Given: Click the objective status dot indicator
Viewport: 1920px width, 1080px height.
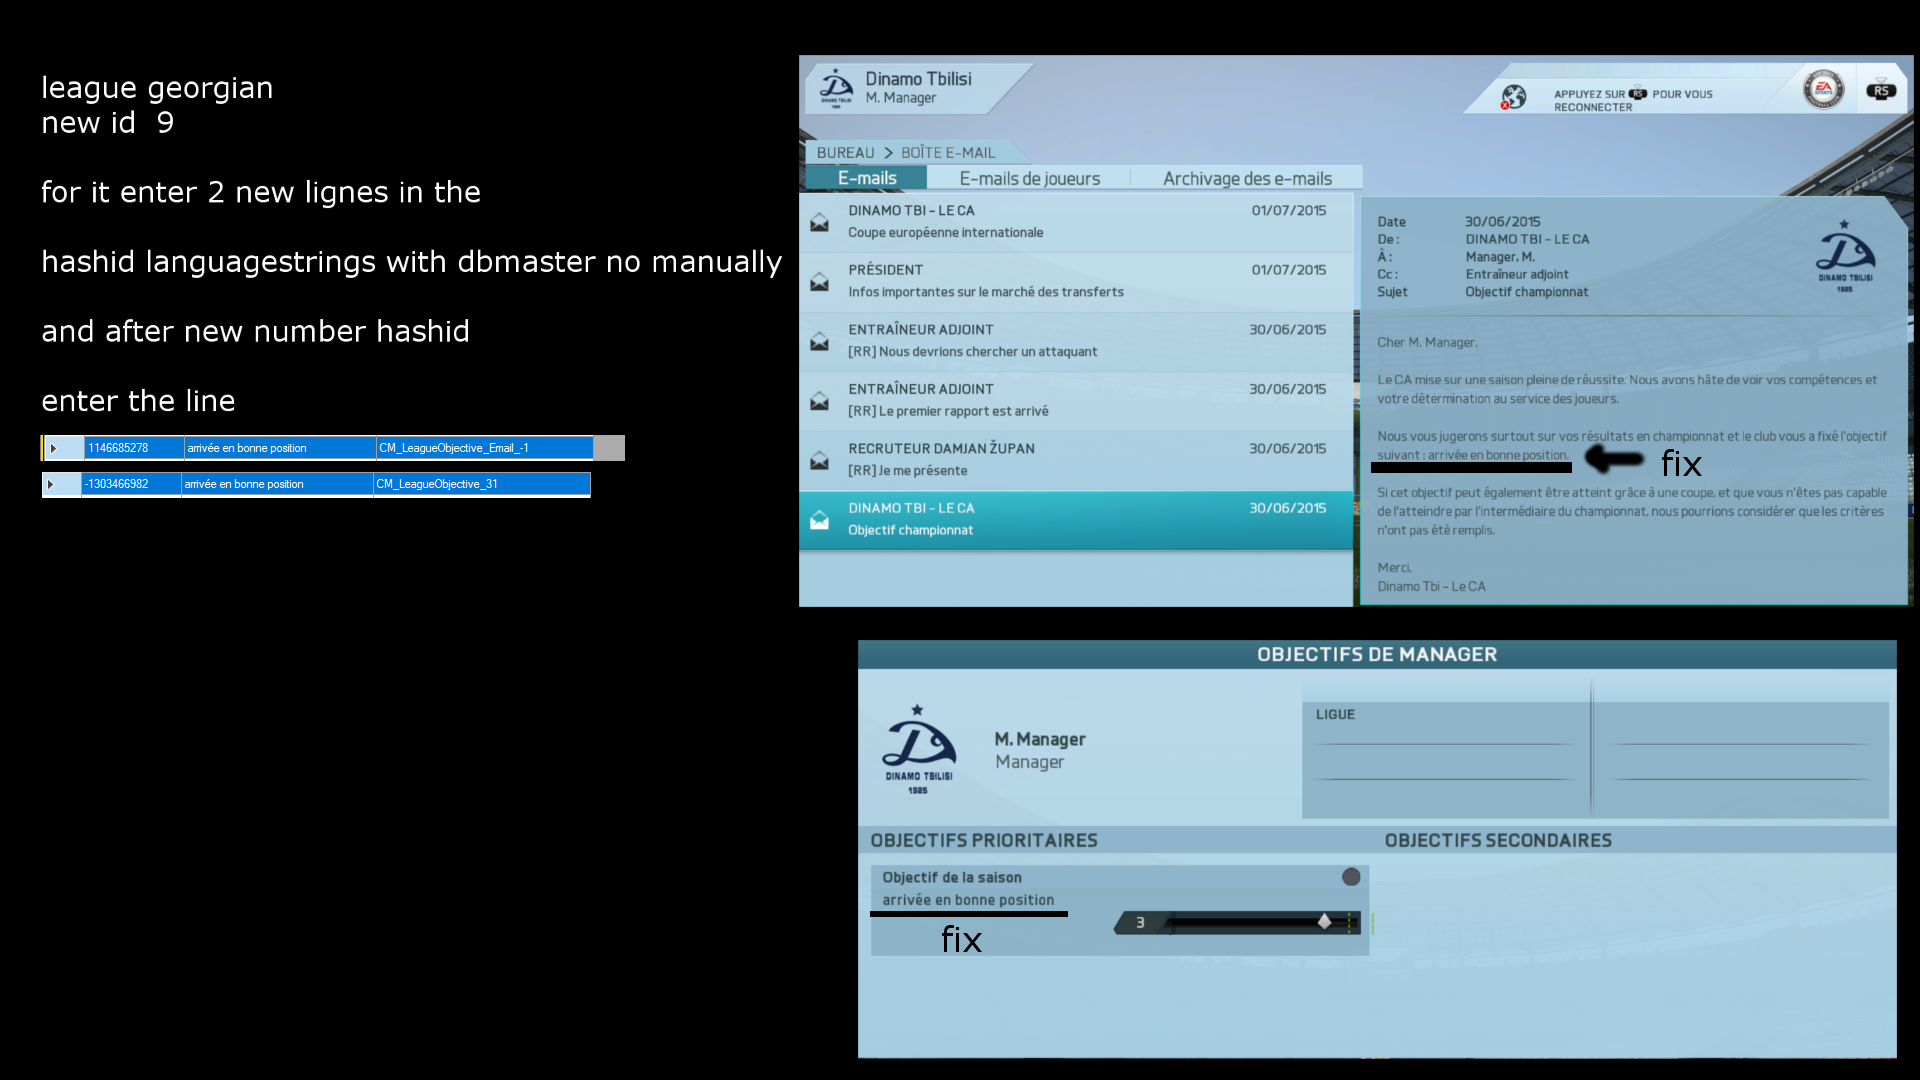Looking at the screenshot, I should point(1351,877).
